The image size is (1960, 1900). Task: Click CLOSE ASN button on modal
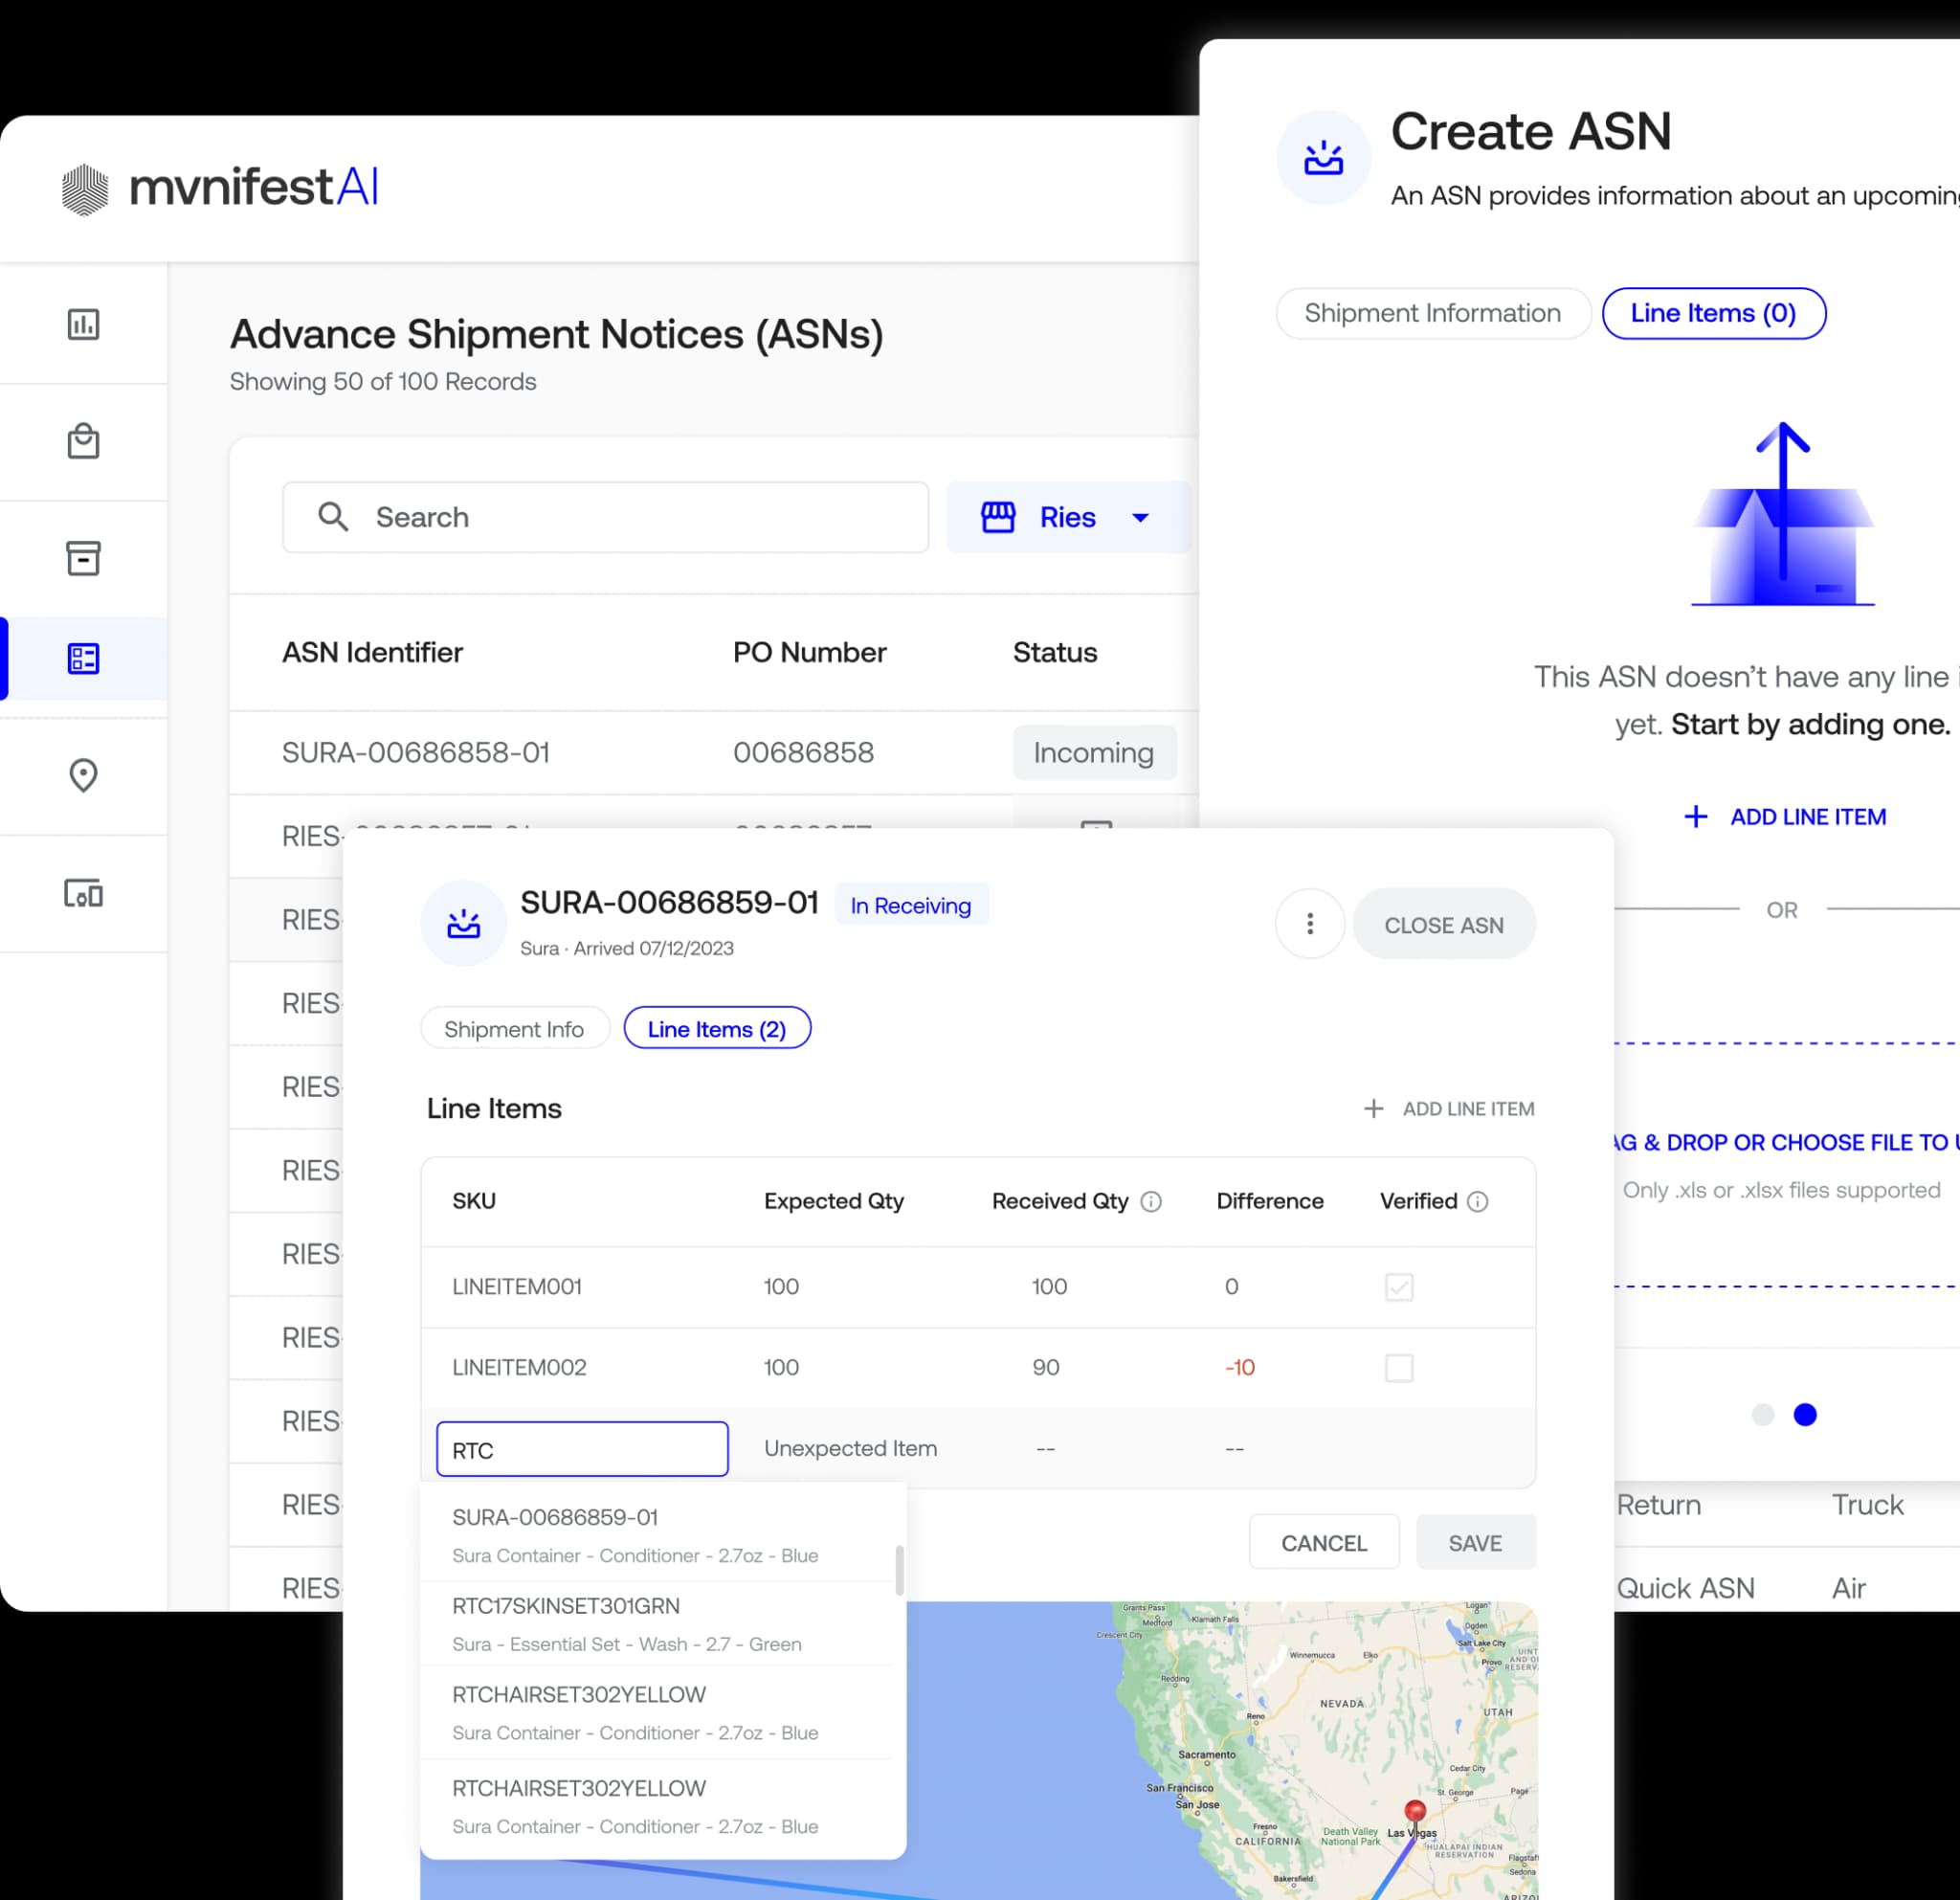1442,922
